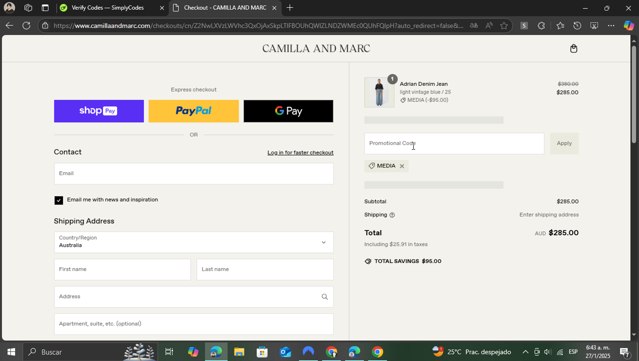This screenshot has width=639, height=361.
Task: Close the Verify Codes SimplyCodes tab
Action: 162,8
